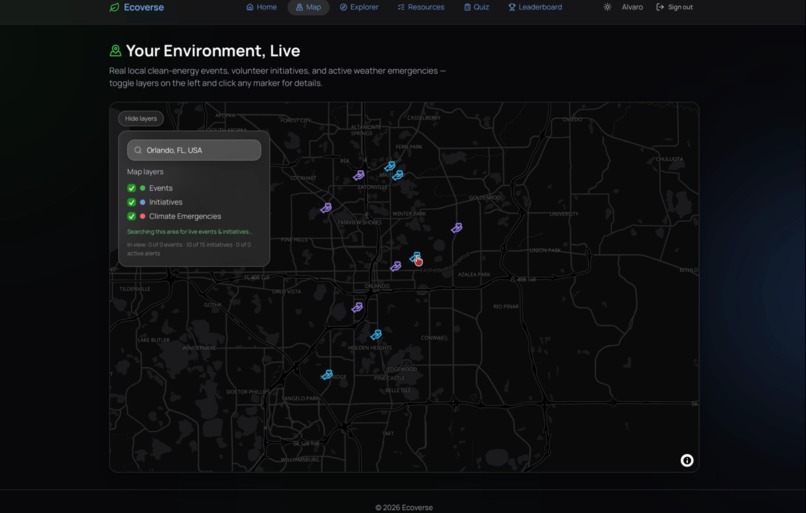Toggle the light/dark theme sun icon
Viewport: 806px width, 513px height.
607,7
